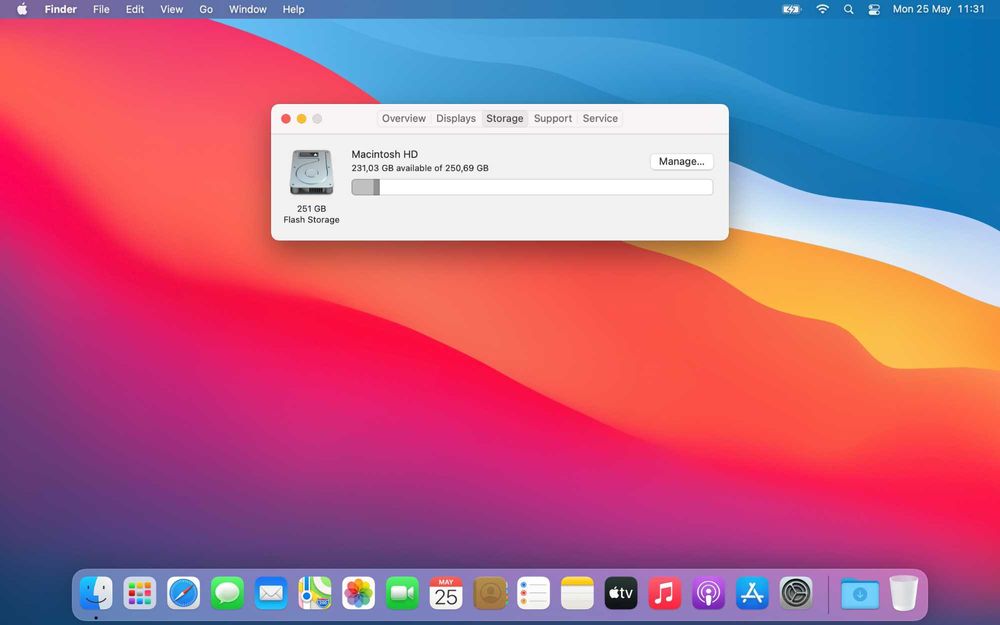Open the Downloads folder in Dock
1000x625 pixels.
click(859, 593)
